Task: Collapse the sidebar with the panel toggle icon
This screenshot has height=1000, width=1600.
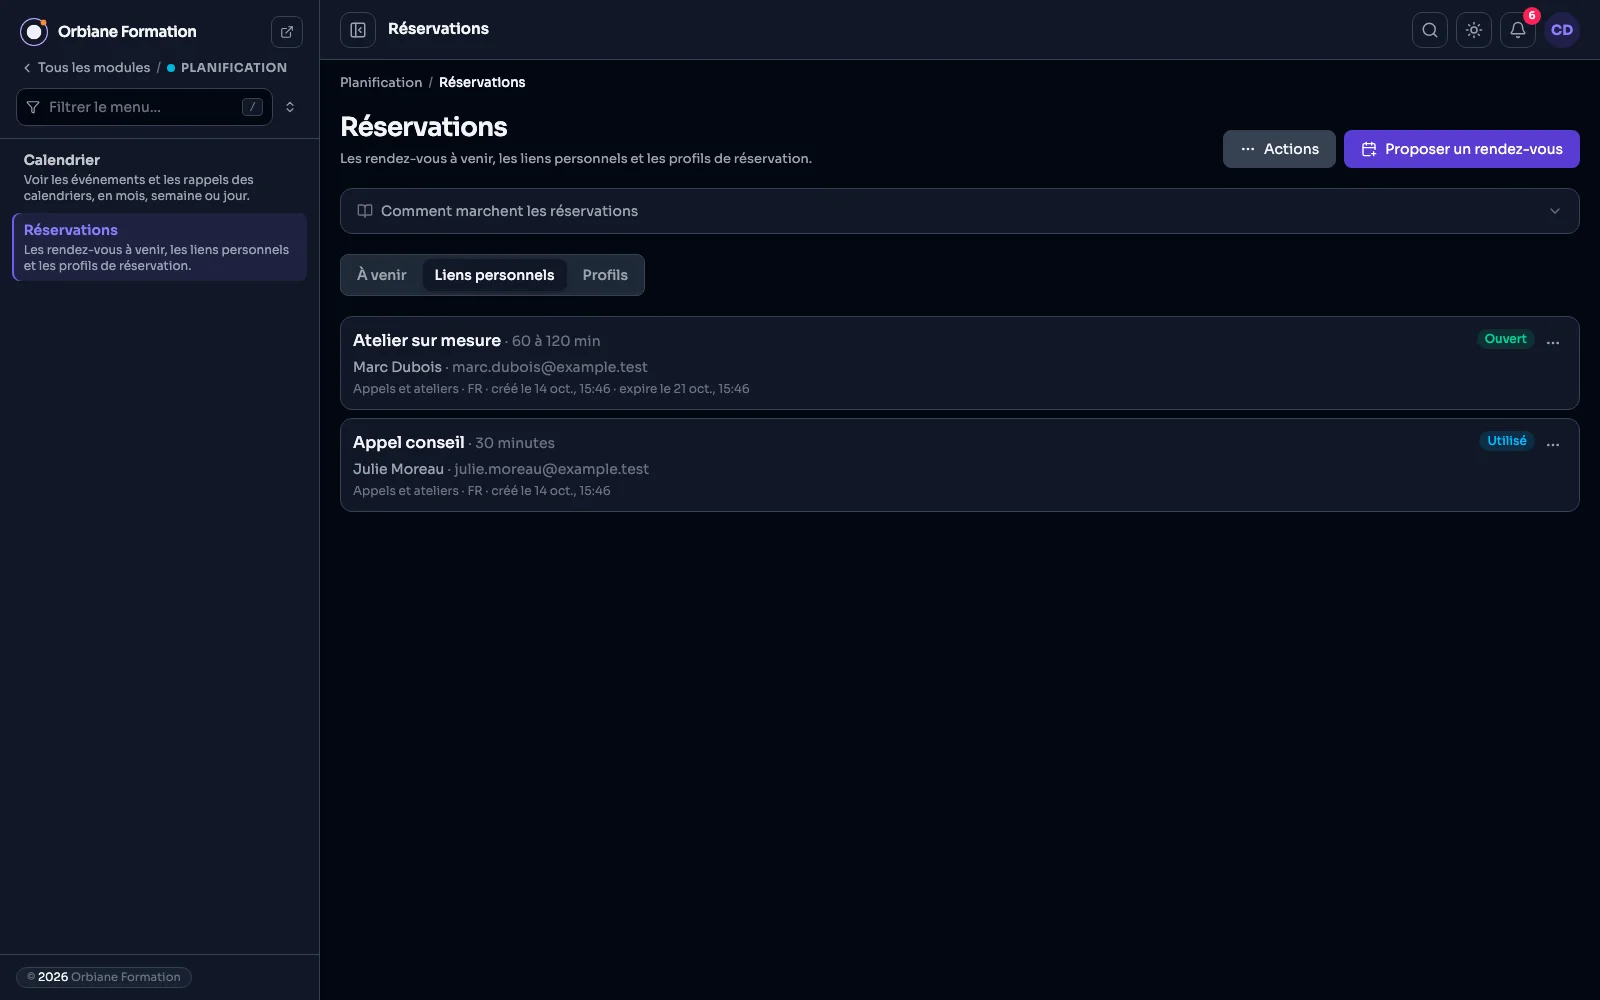Action: pos(358,30)
